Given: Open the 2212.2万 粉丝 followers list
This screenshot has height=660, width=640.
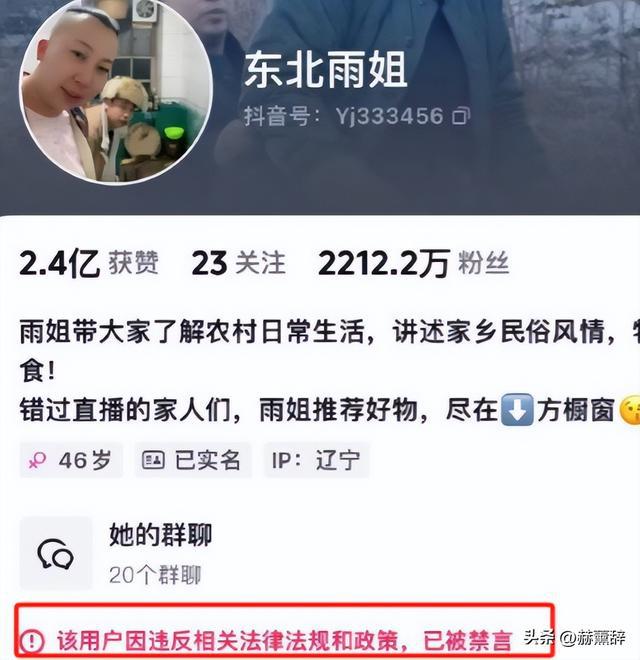Looking at the screenshot, I should pos(413,264).
